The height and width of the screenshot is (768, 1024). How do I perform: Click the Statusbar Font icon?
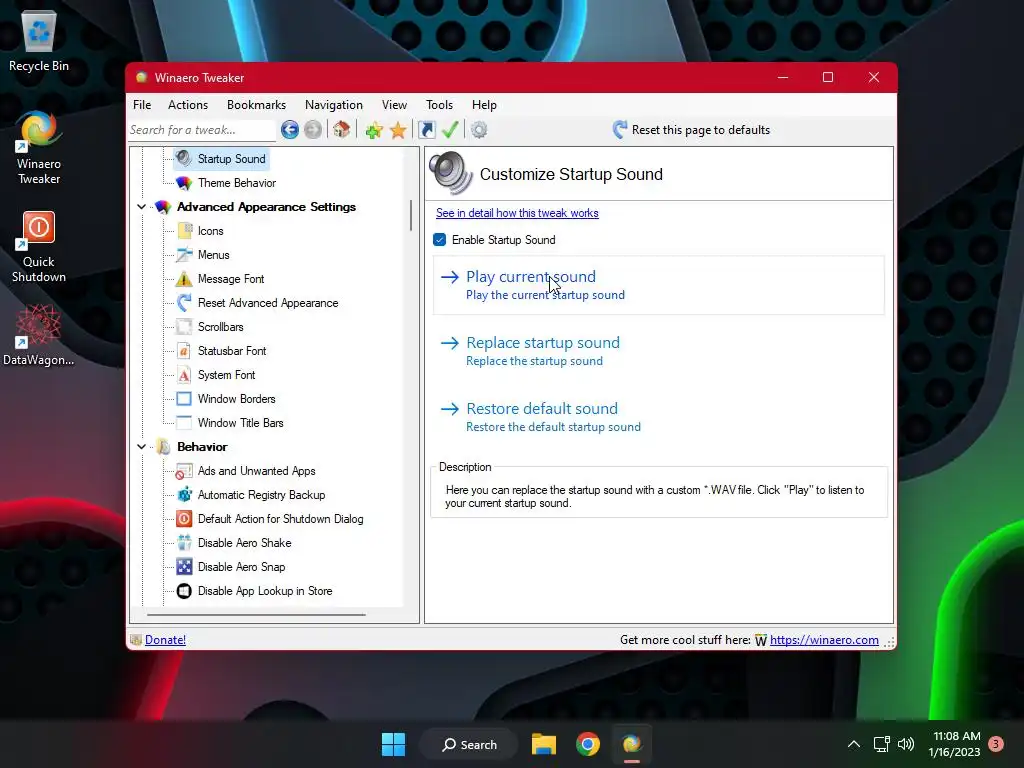coord(184,351)
